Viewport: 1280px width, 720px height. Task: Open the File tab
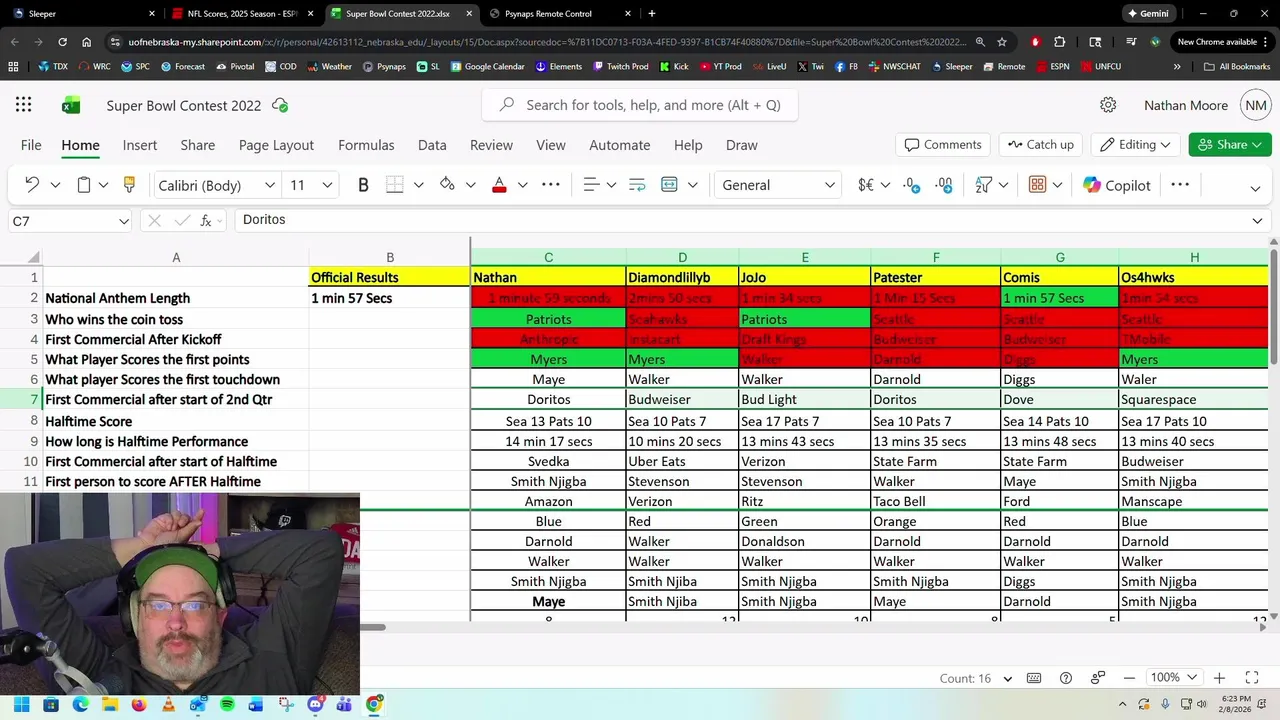[31, 145]
